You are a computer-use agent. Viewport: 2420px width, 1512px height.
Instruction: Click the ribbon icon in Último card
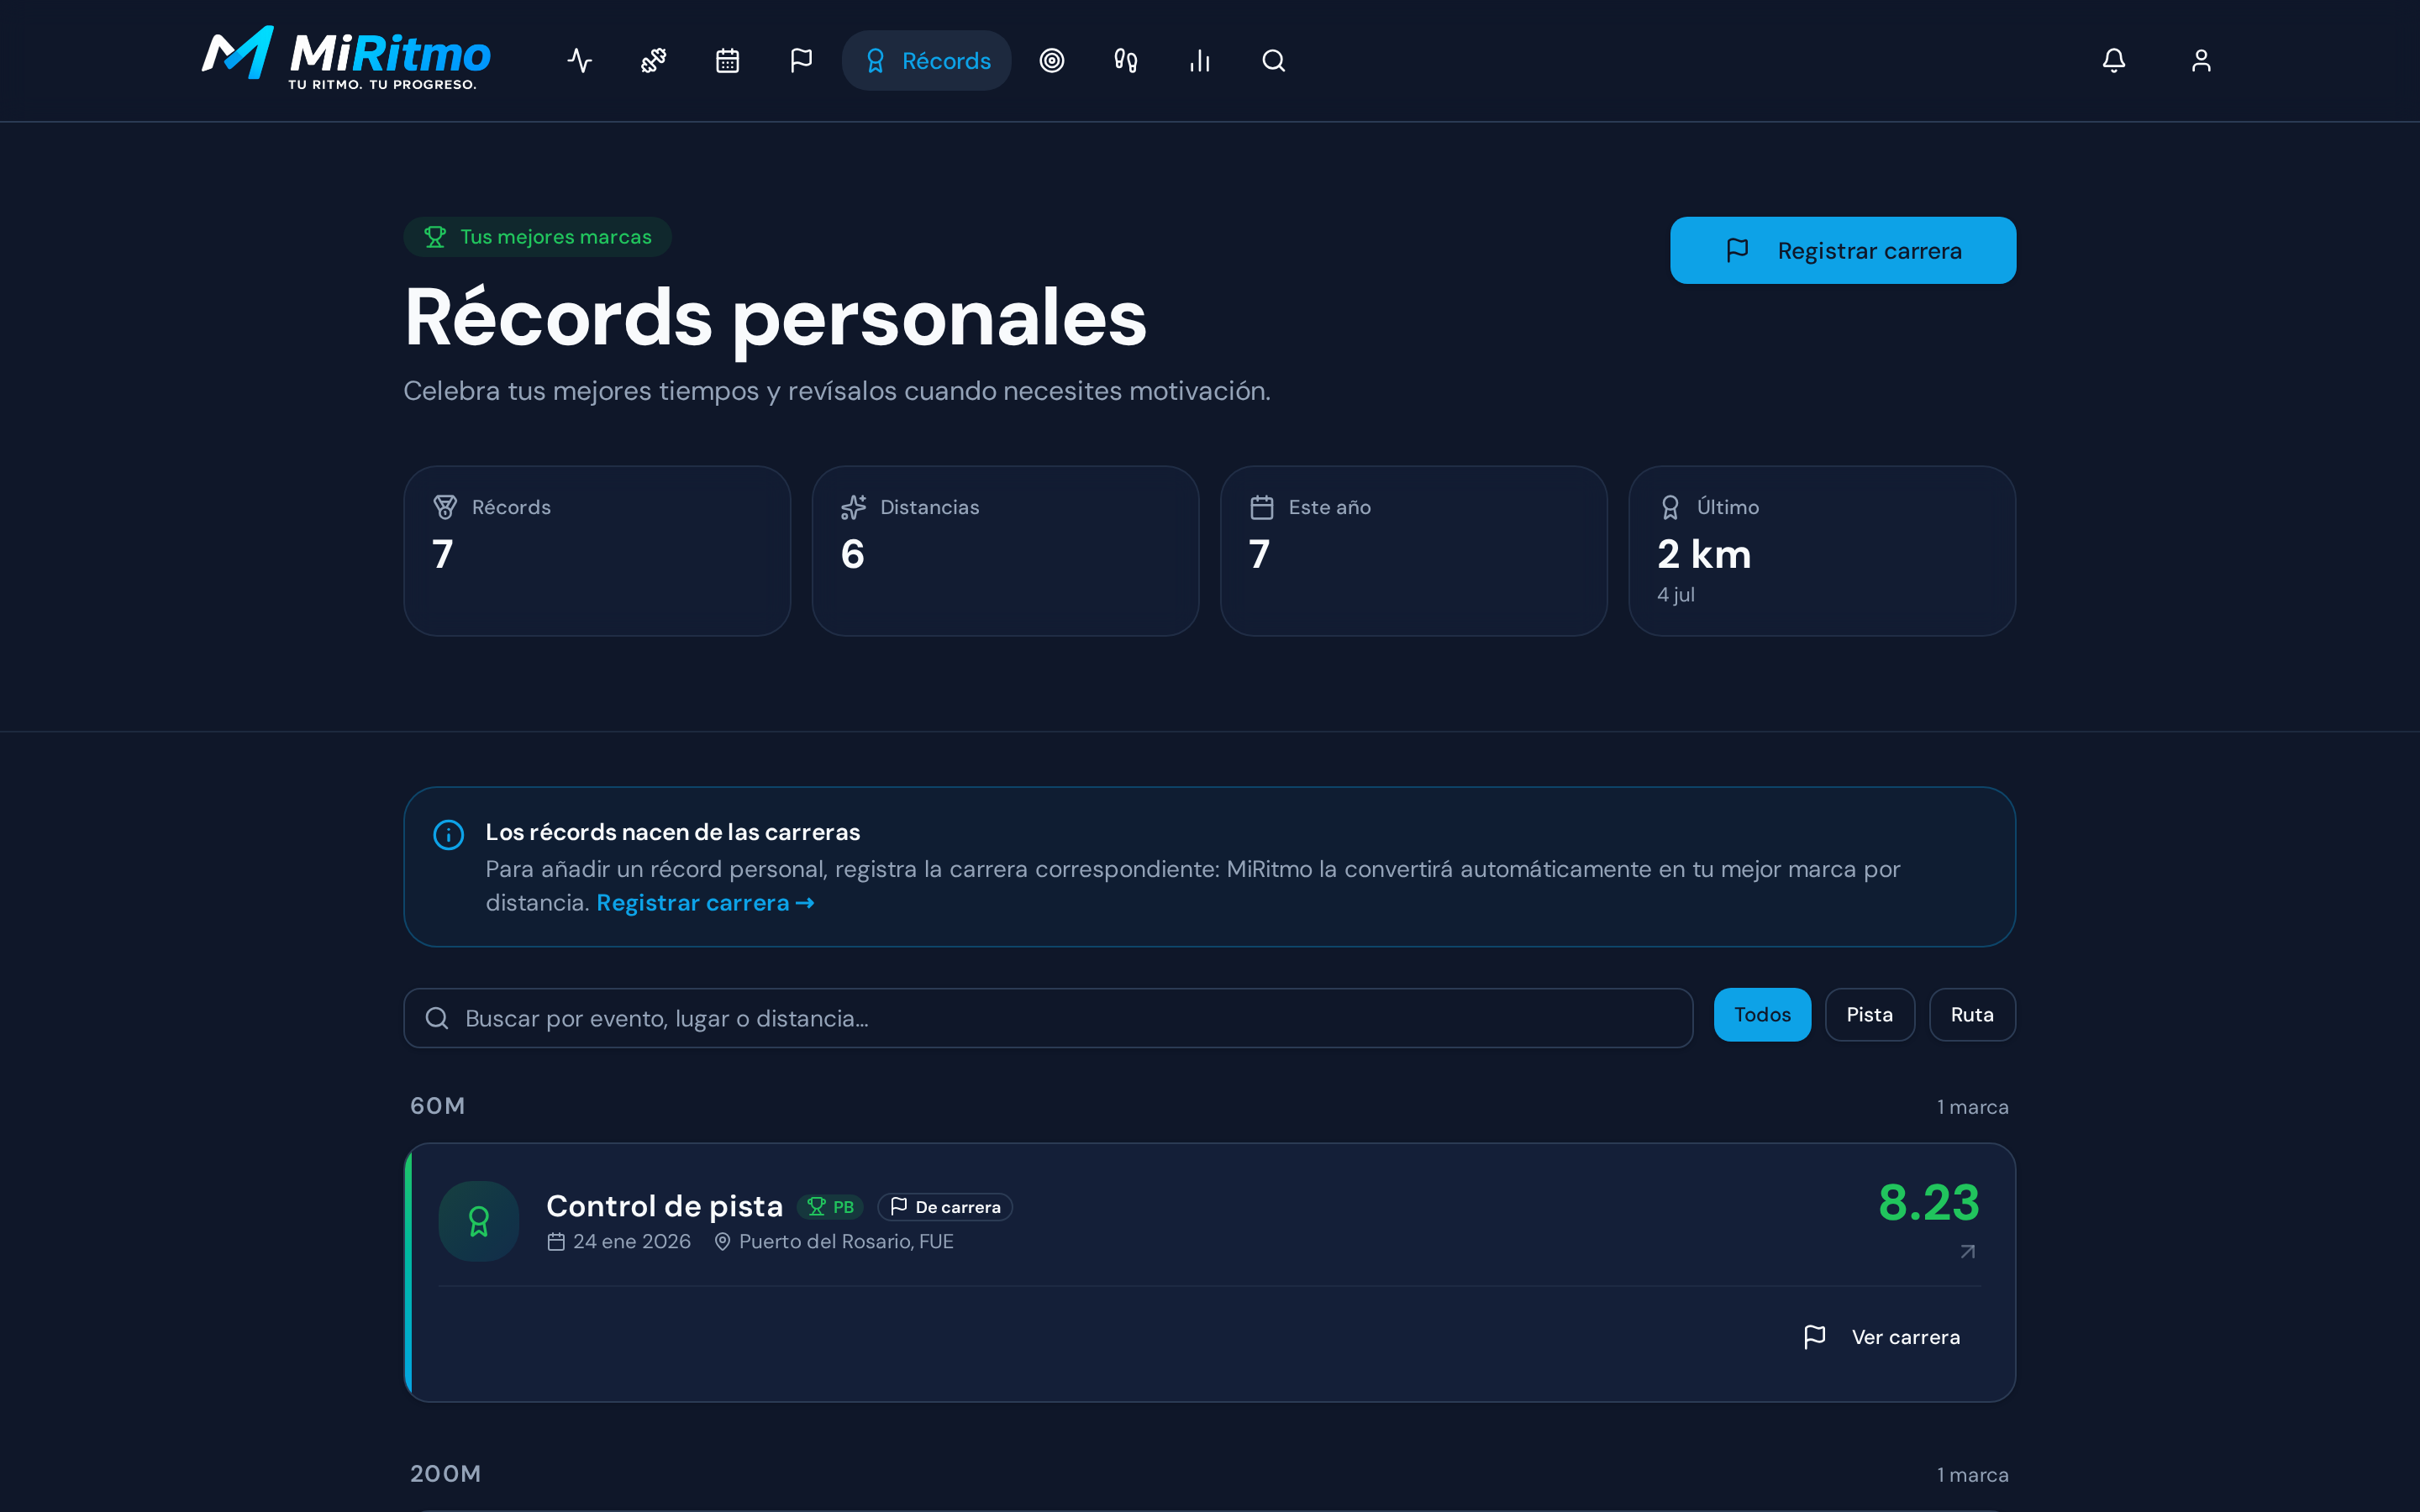click(1670, 507)
